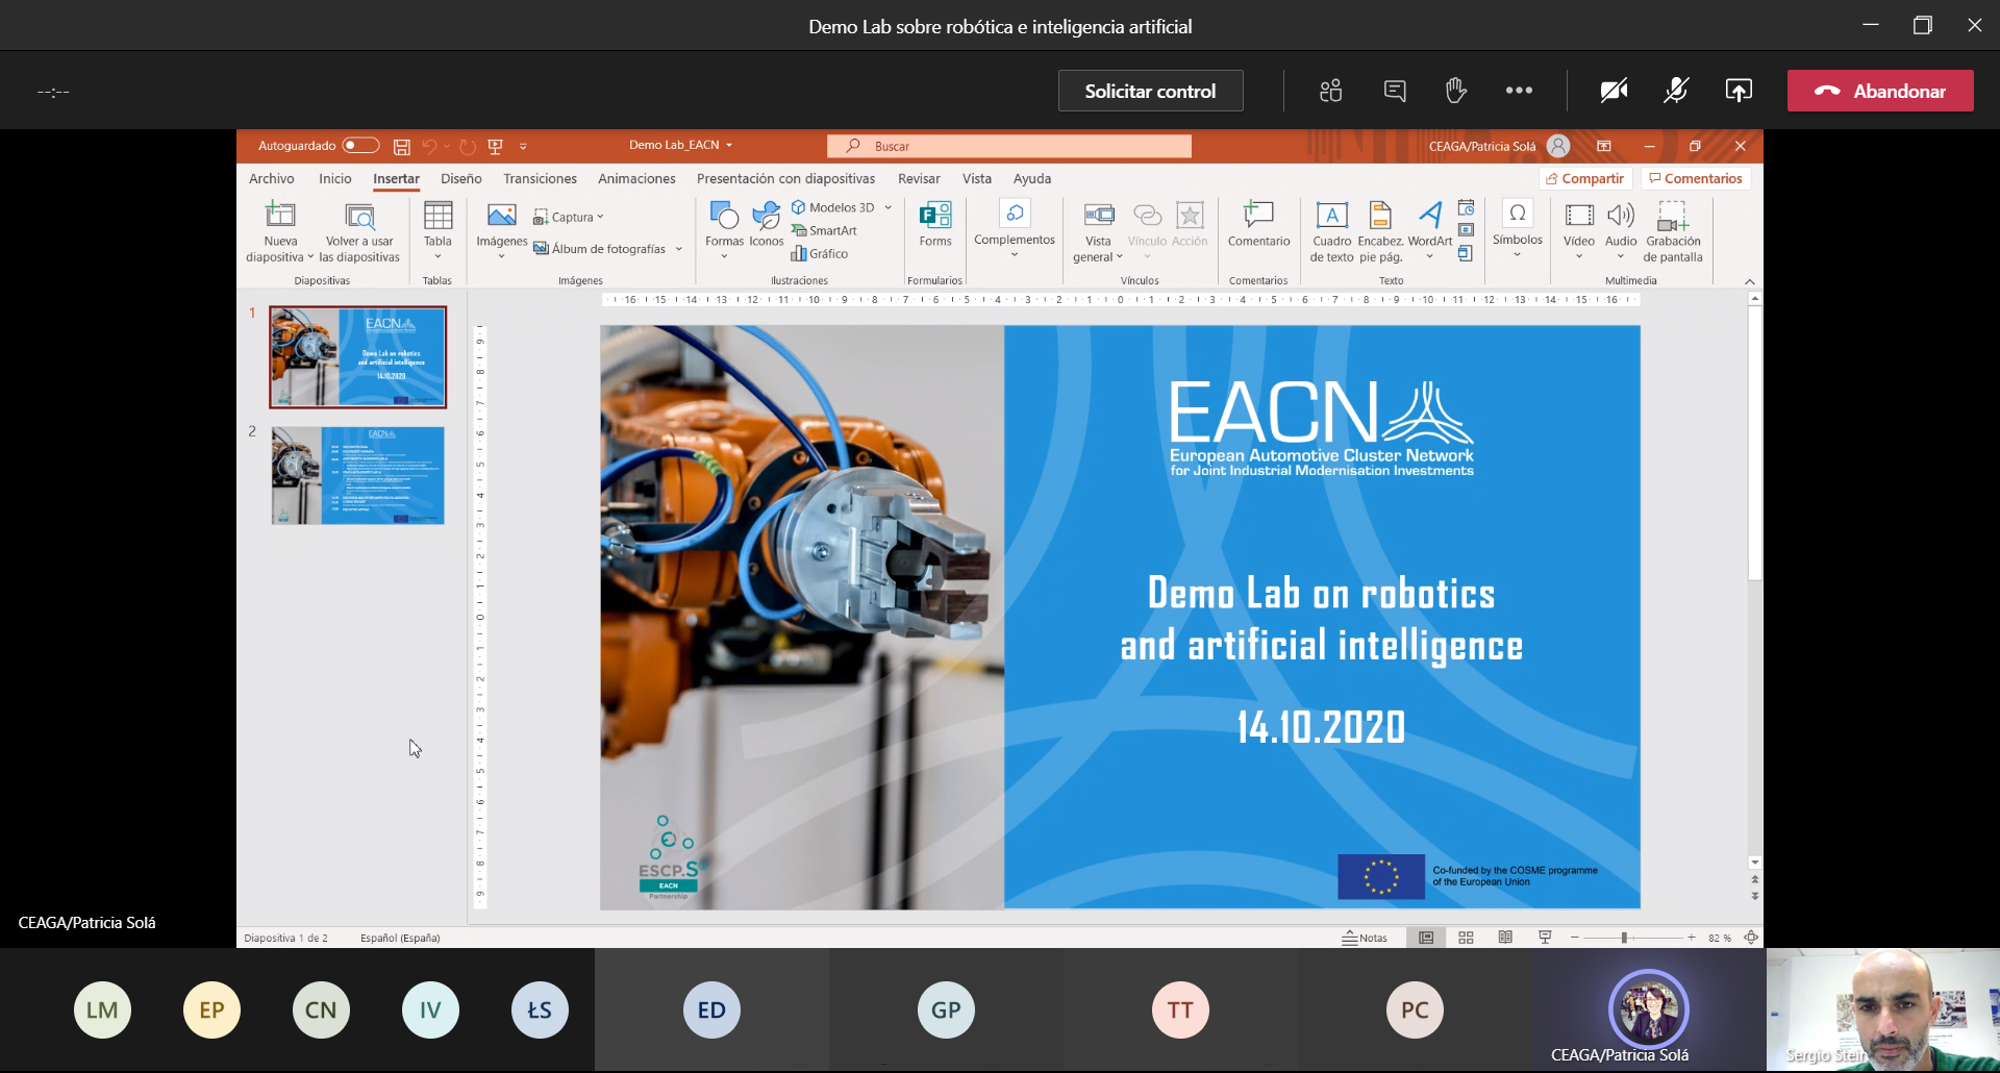This screenshot has width=2000, height=1073.
Task: Open more actions ellipsis menu
Action: pyautogui.click(x=1518, y=91)
